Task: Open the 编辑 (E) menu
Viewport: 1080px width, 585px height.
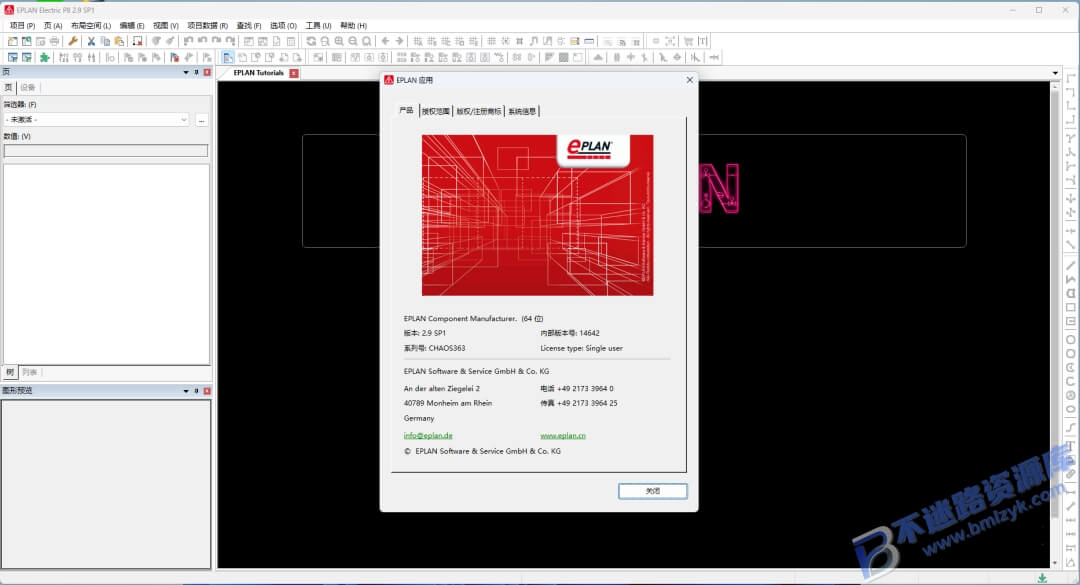Action: click(132, 25)
